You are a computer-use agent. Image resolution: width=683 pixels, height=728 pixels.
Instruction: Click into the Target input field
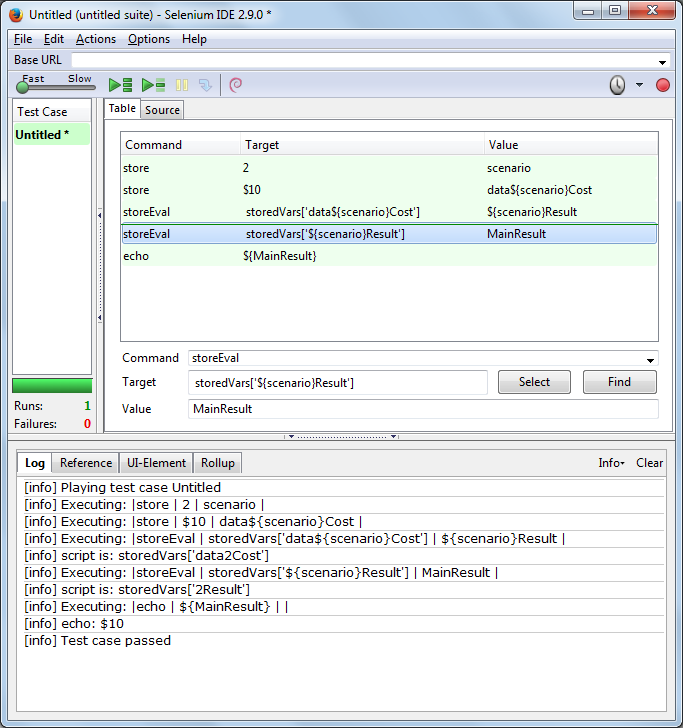[x=338, y=383]
